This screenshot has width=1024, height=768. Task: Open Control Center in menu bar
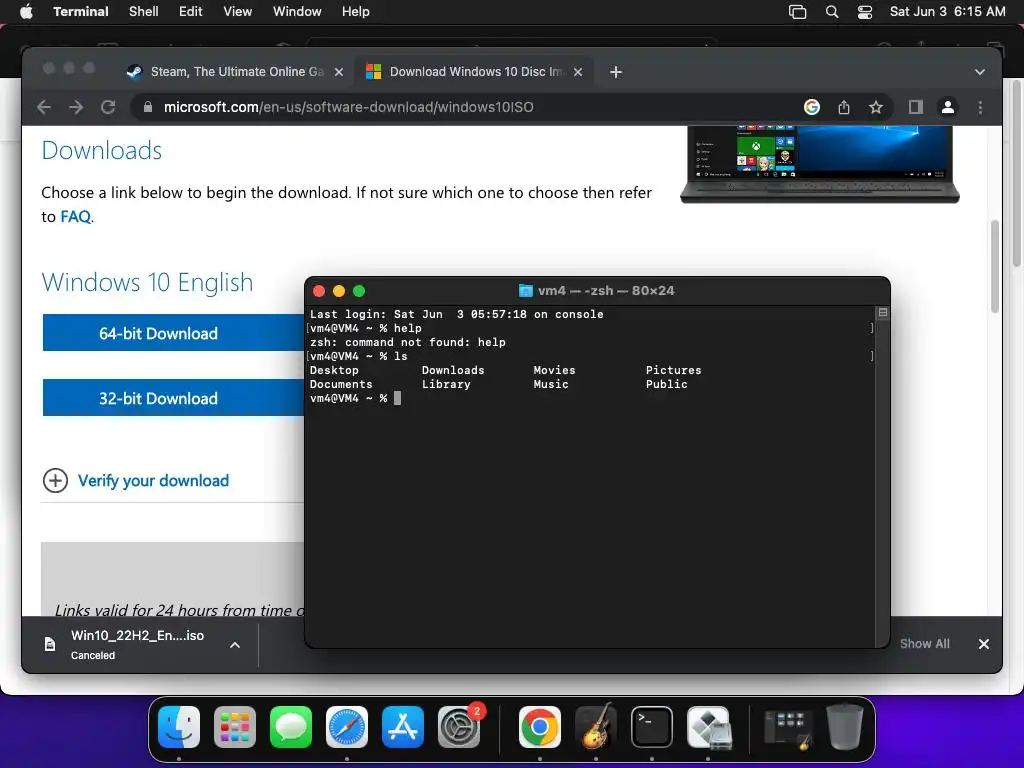tap(865, 12)
